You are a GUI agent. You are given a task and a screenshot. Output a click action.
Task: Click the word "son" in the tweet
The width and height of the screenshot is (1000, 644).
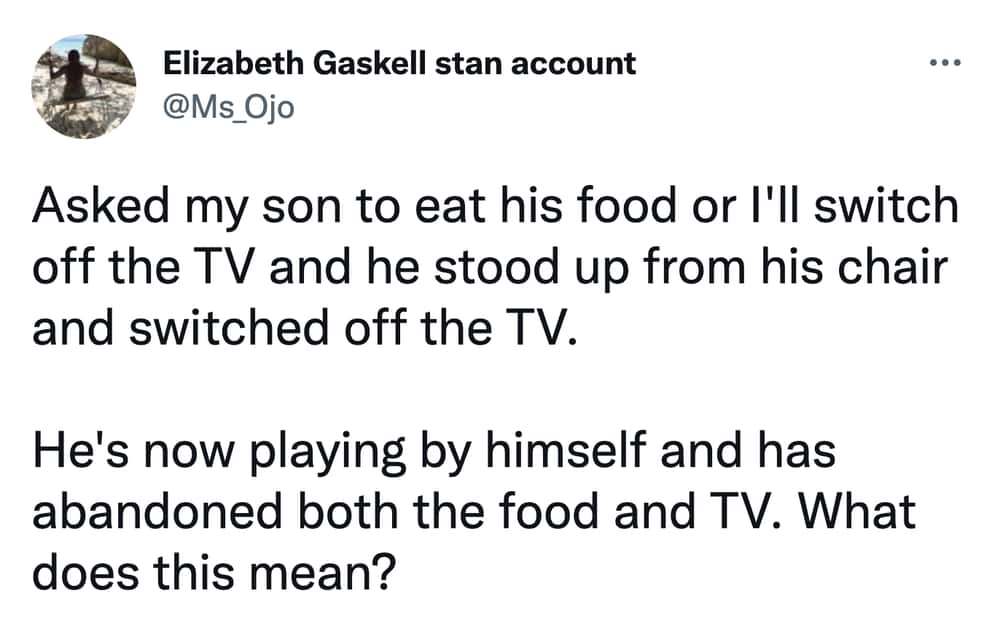[296, 209]
